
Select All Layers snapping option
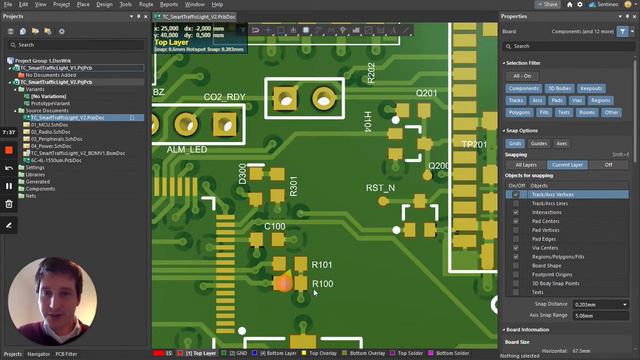click(x=526, y=165)
